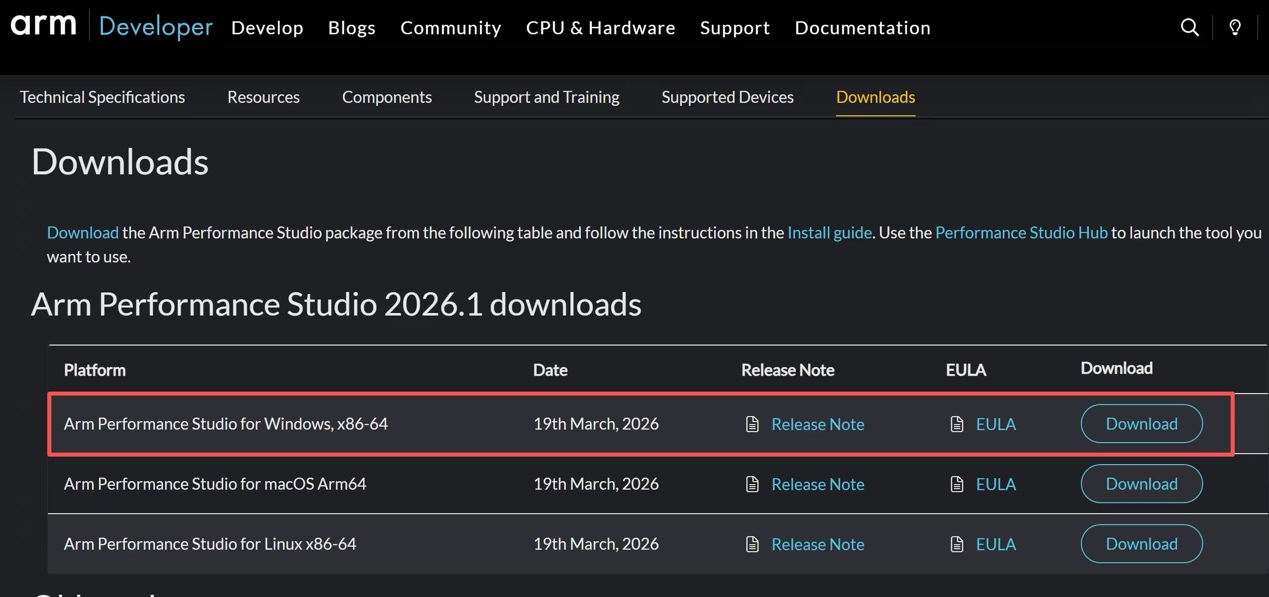Open the Blogs menu
The height and width of the screenshot is (597, 1269).
coord(352,28)
